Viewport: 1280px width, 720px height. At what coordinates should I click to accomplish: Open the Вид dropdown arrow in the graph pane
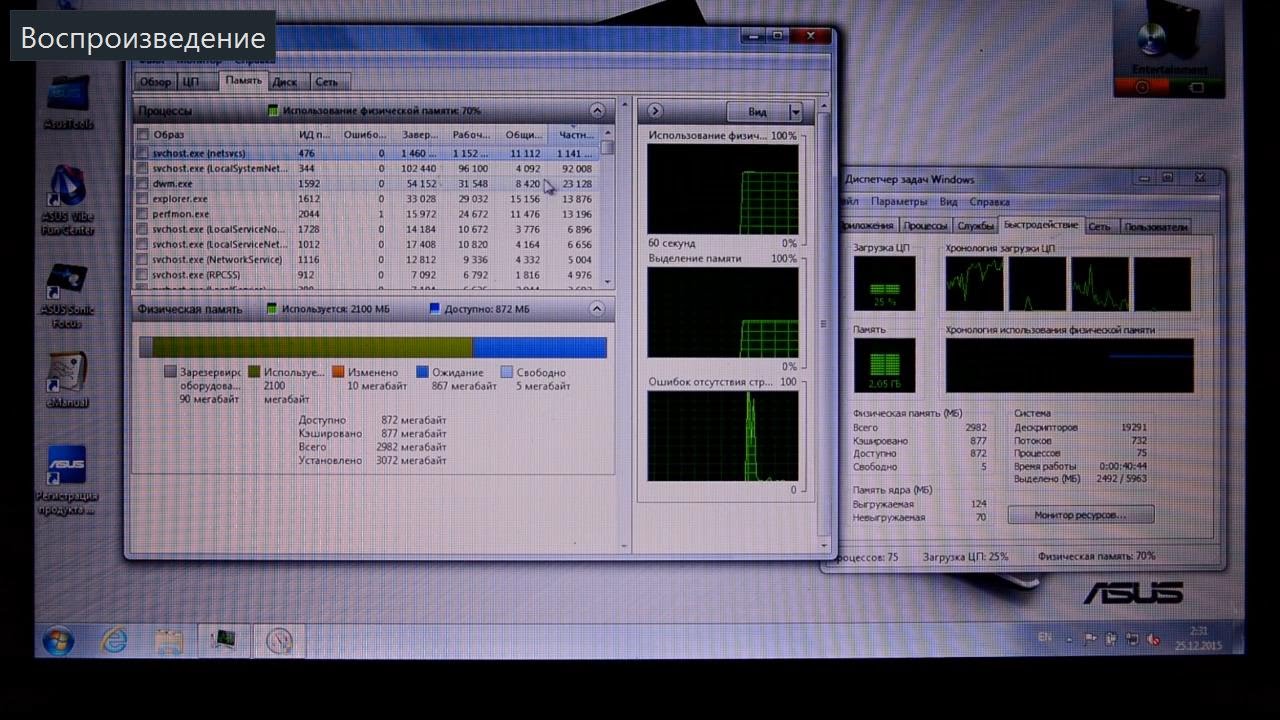(795, 111)
